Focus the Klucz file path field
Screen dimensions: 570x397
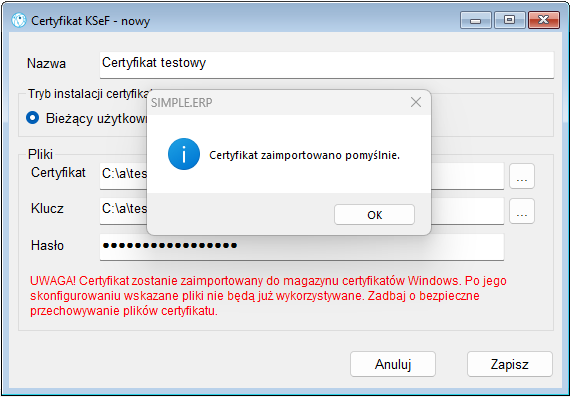[x=302, y=211]
